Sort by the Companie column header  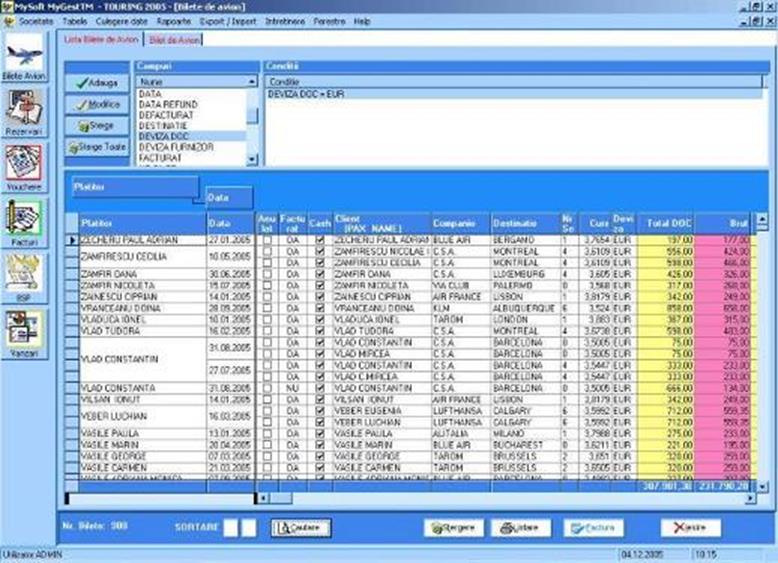tap(461, 224)
